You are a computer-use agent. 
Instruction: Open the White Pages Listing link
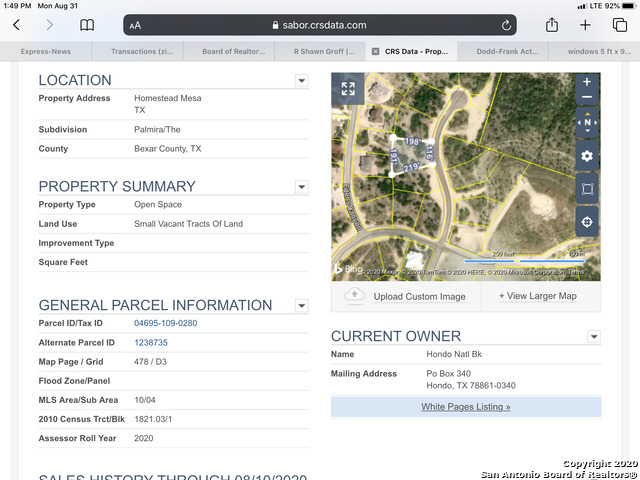pyautogui.click(x=466, y=407)
